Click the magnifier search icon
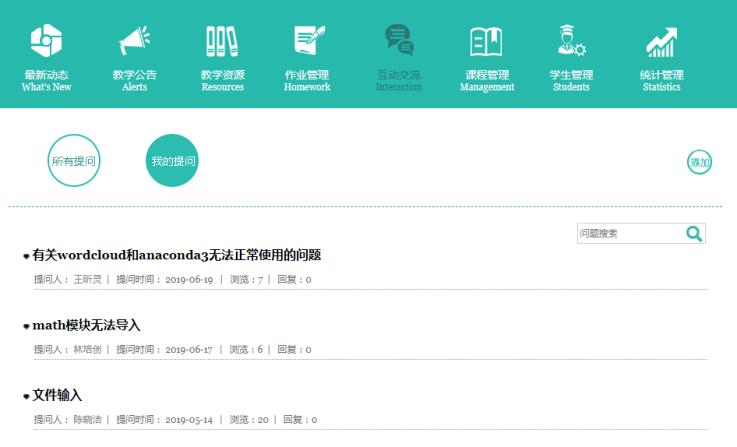Viewport: 737px width, 447px height. pos(693,233)
